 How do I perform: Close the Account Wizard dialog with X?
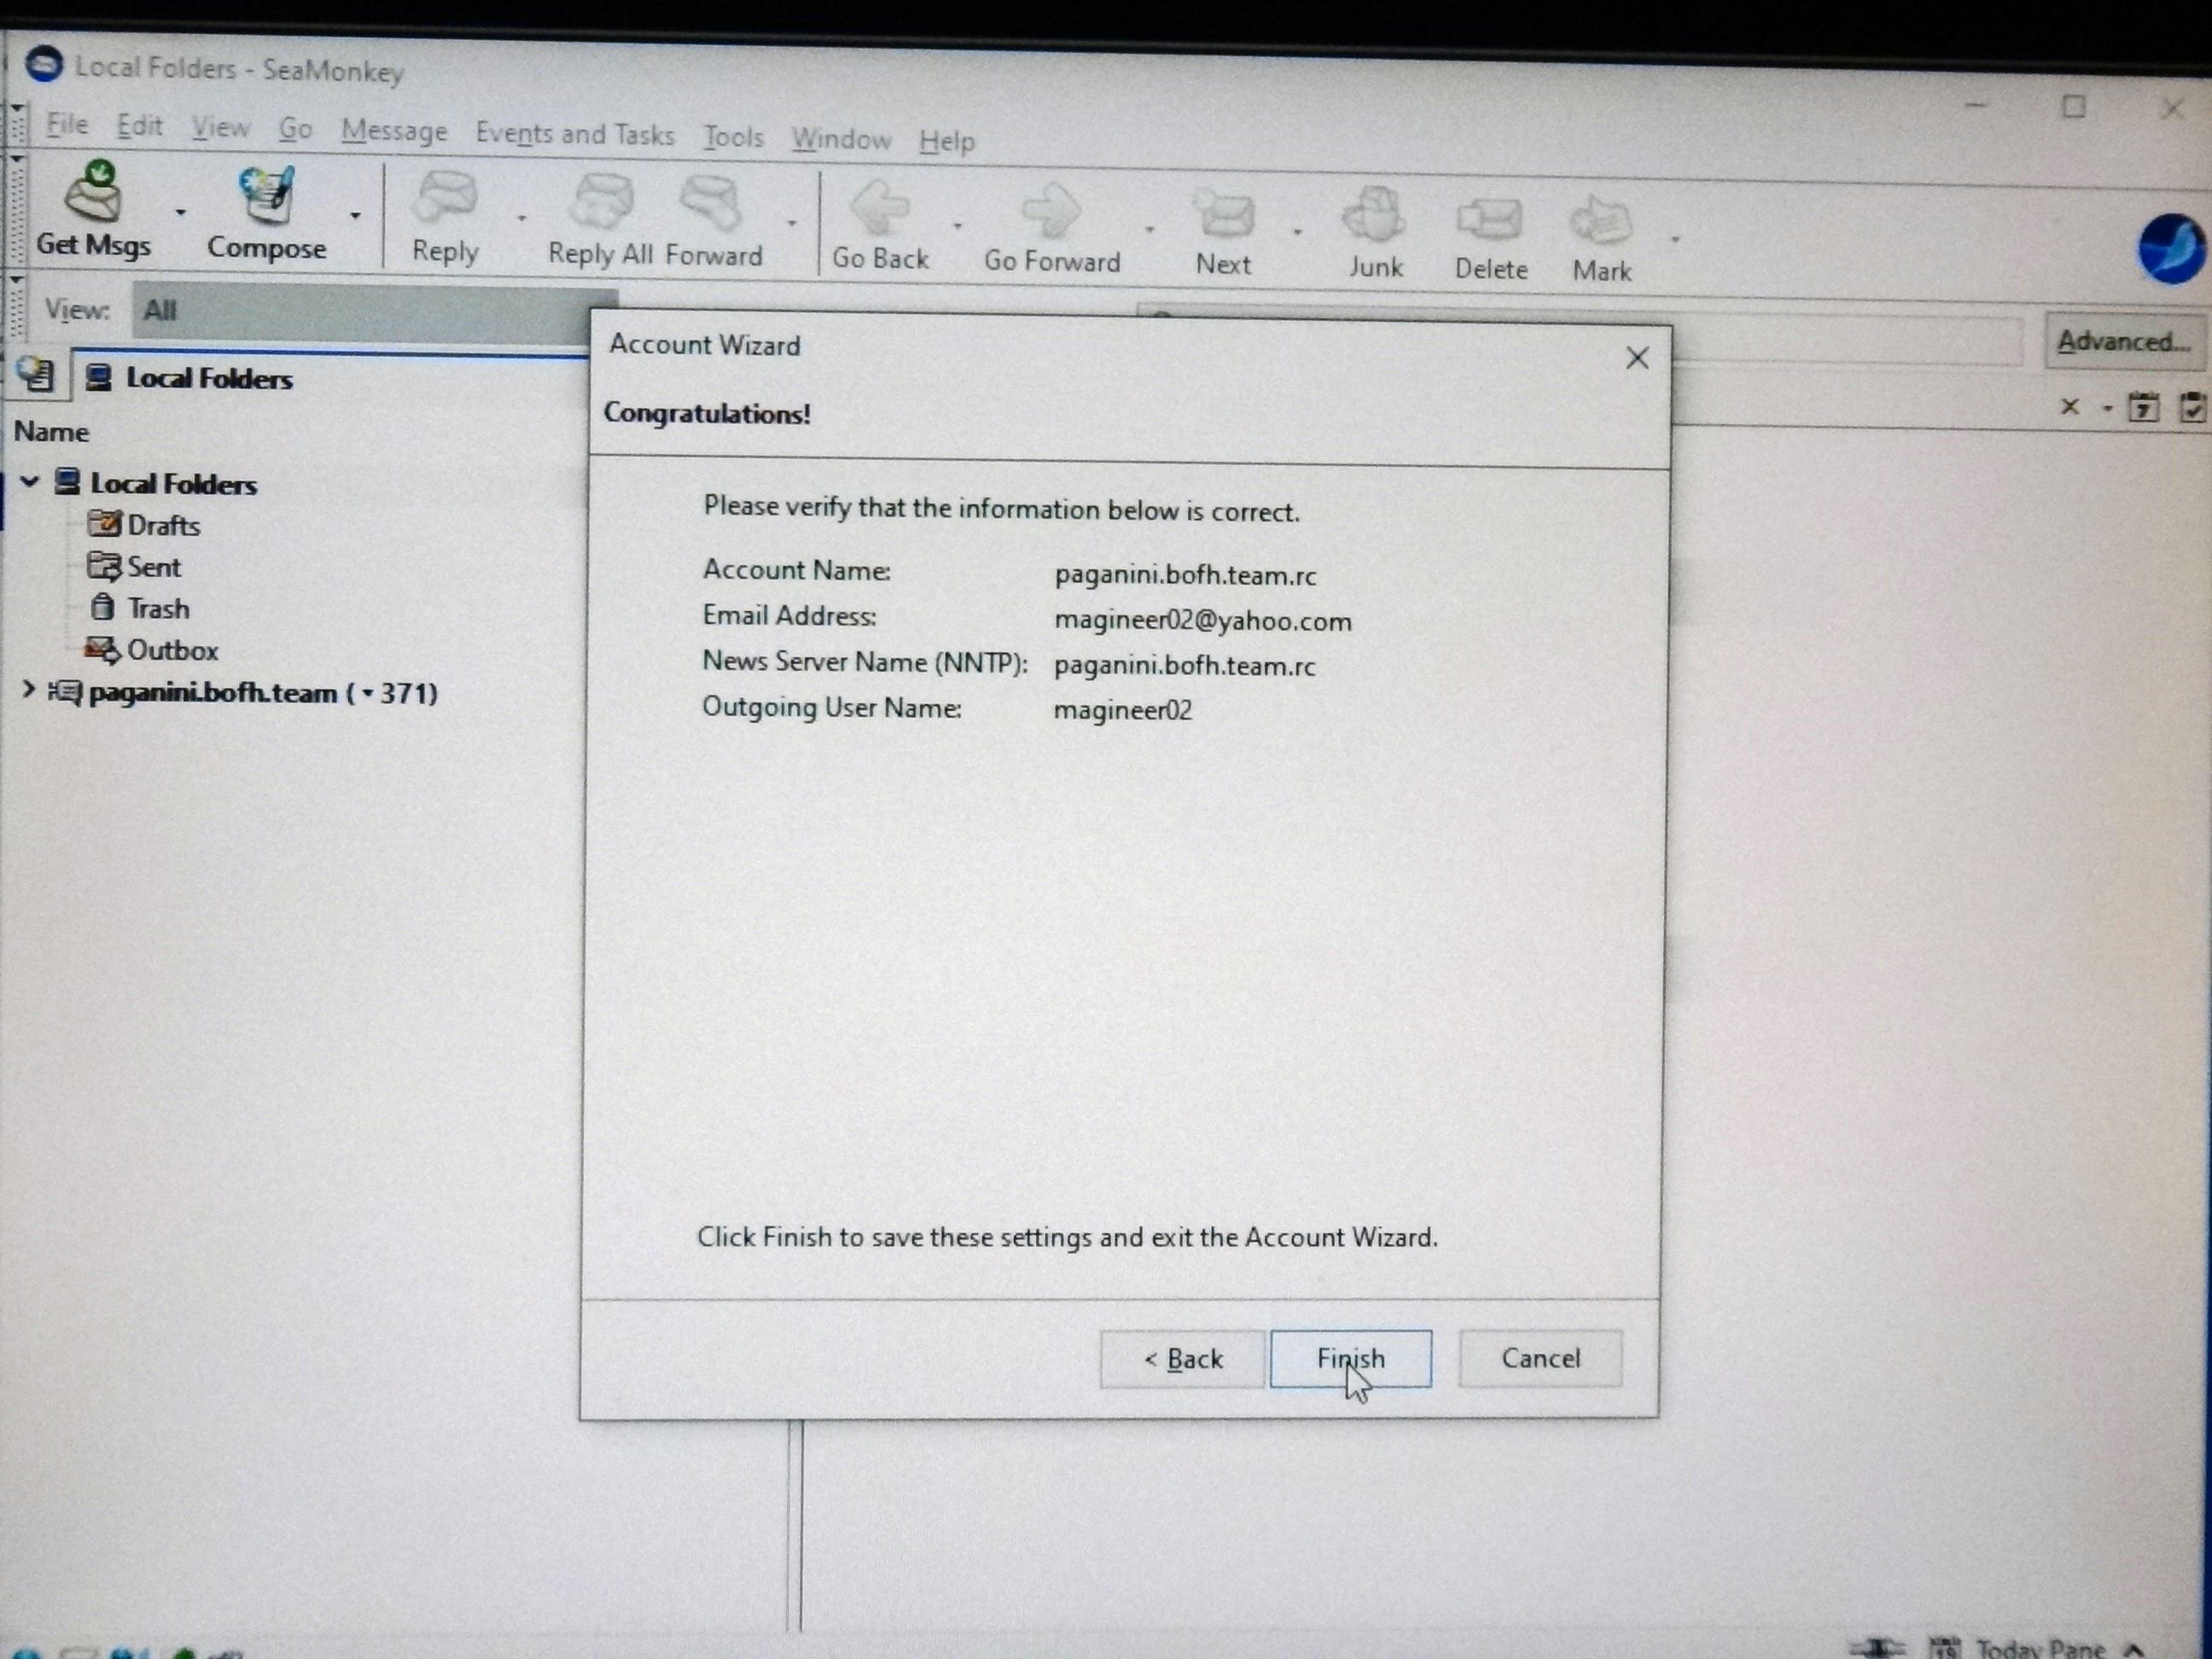click(1637, 358)
